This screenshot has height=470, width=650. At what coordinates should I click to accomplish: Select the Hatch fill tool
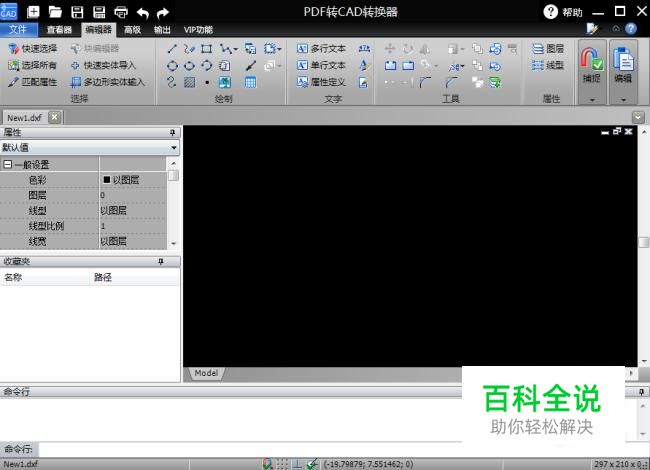189,82
